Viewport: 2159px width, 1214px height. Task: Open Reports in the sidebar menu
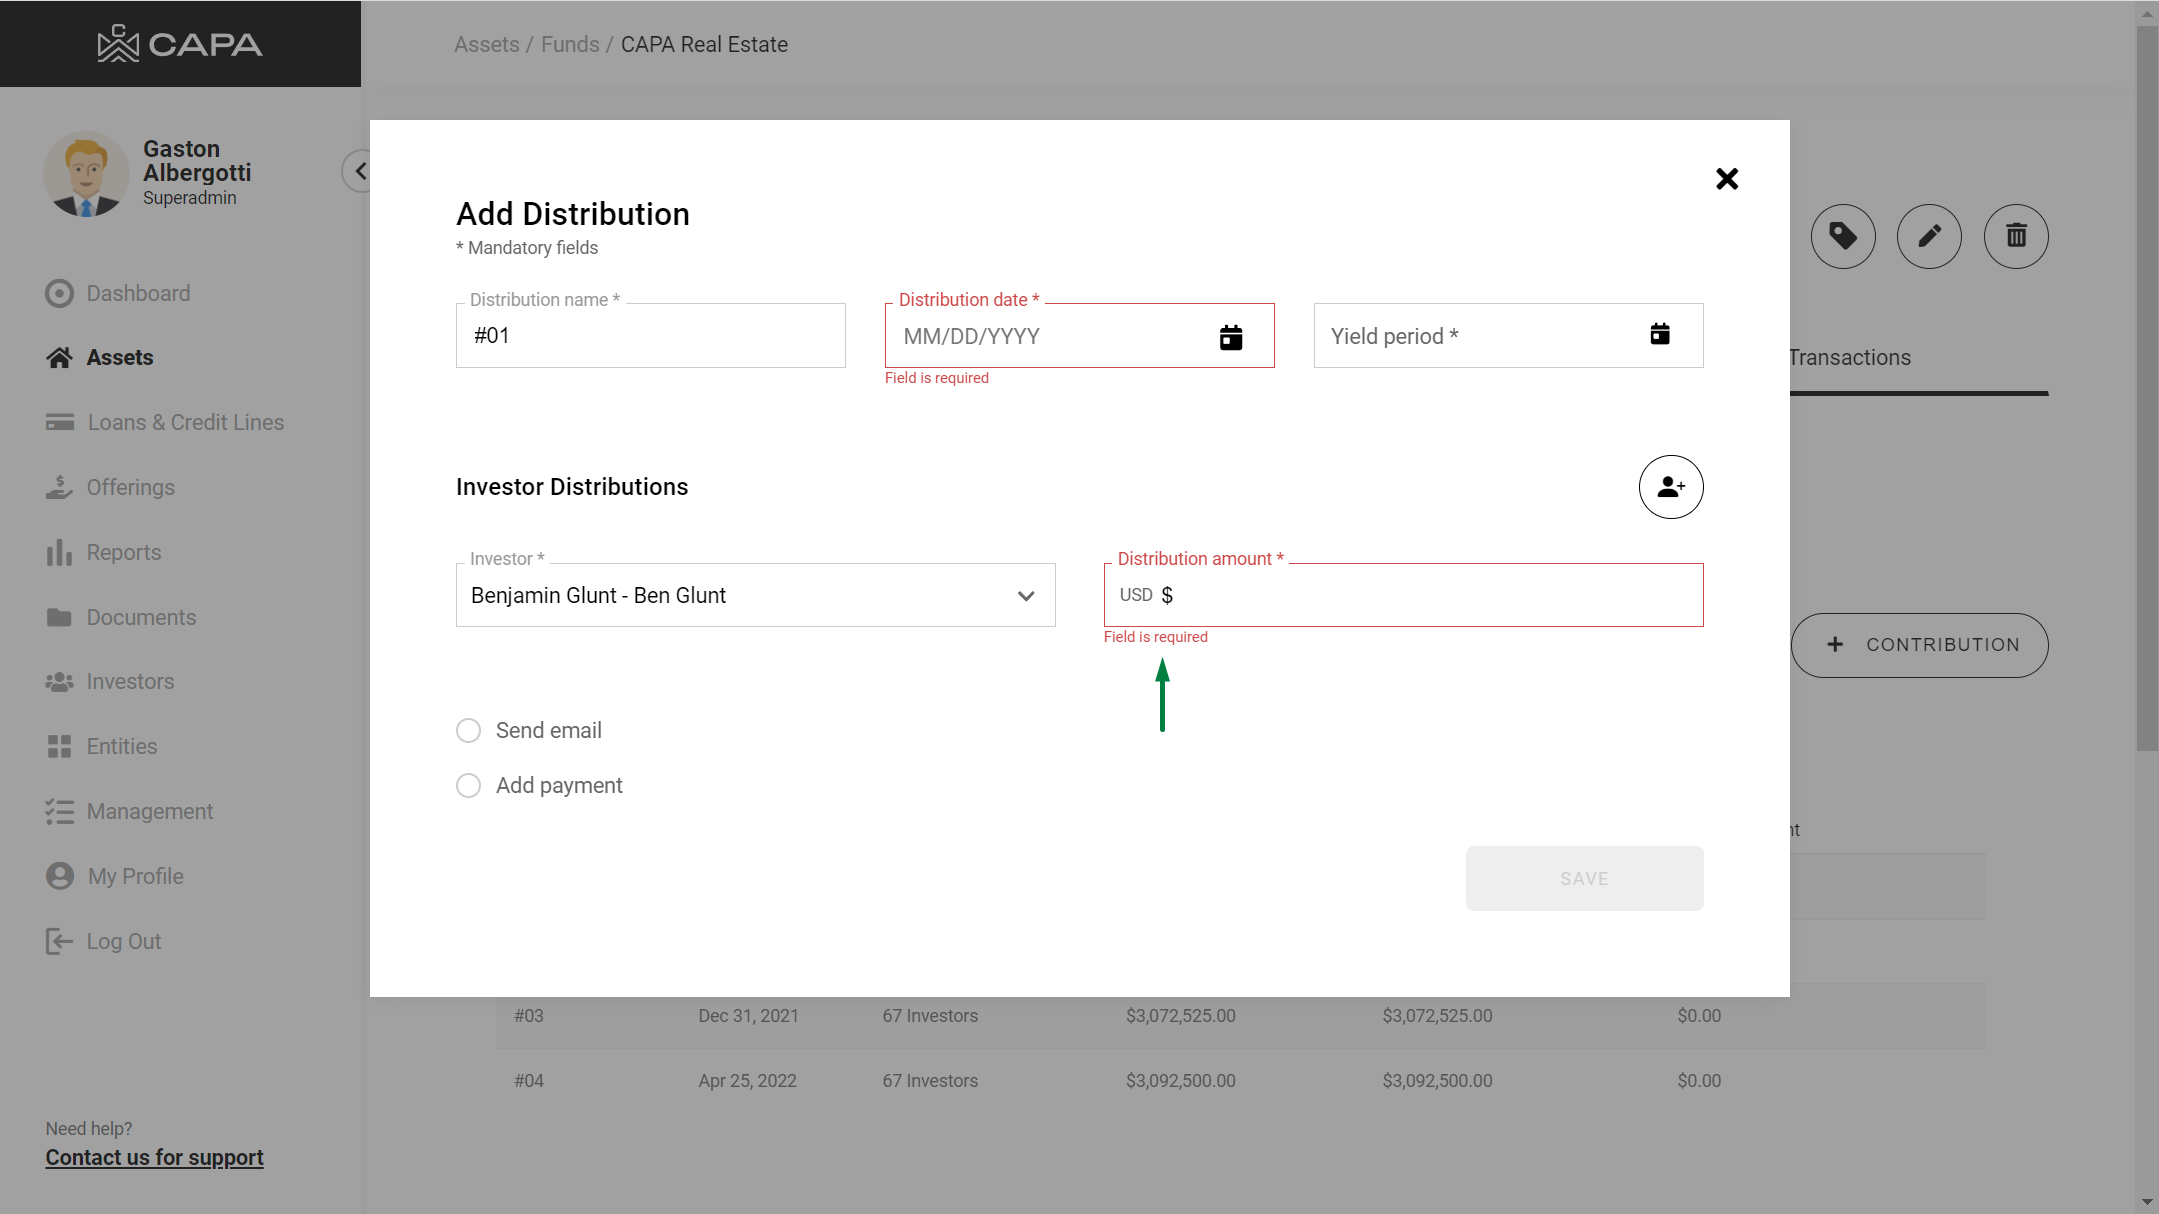[123, 552]
